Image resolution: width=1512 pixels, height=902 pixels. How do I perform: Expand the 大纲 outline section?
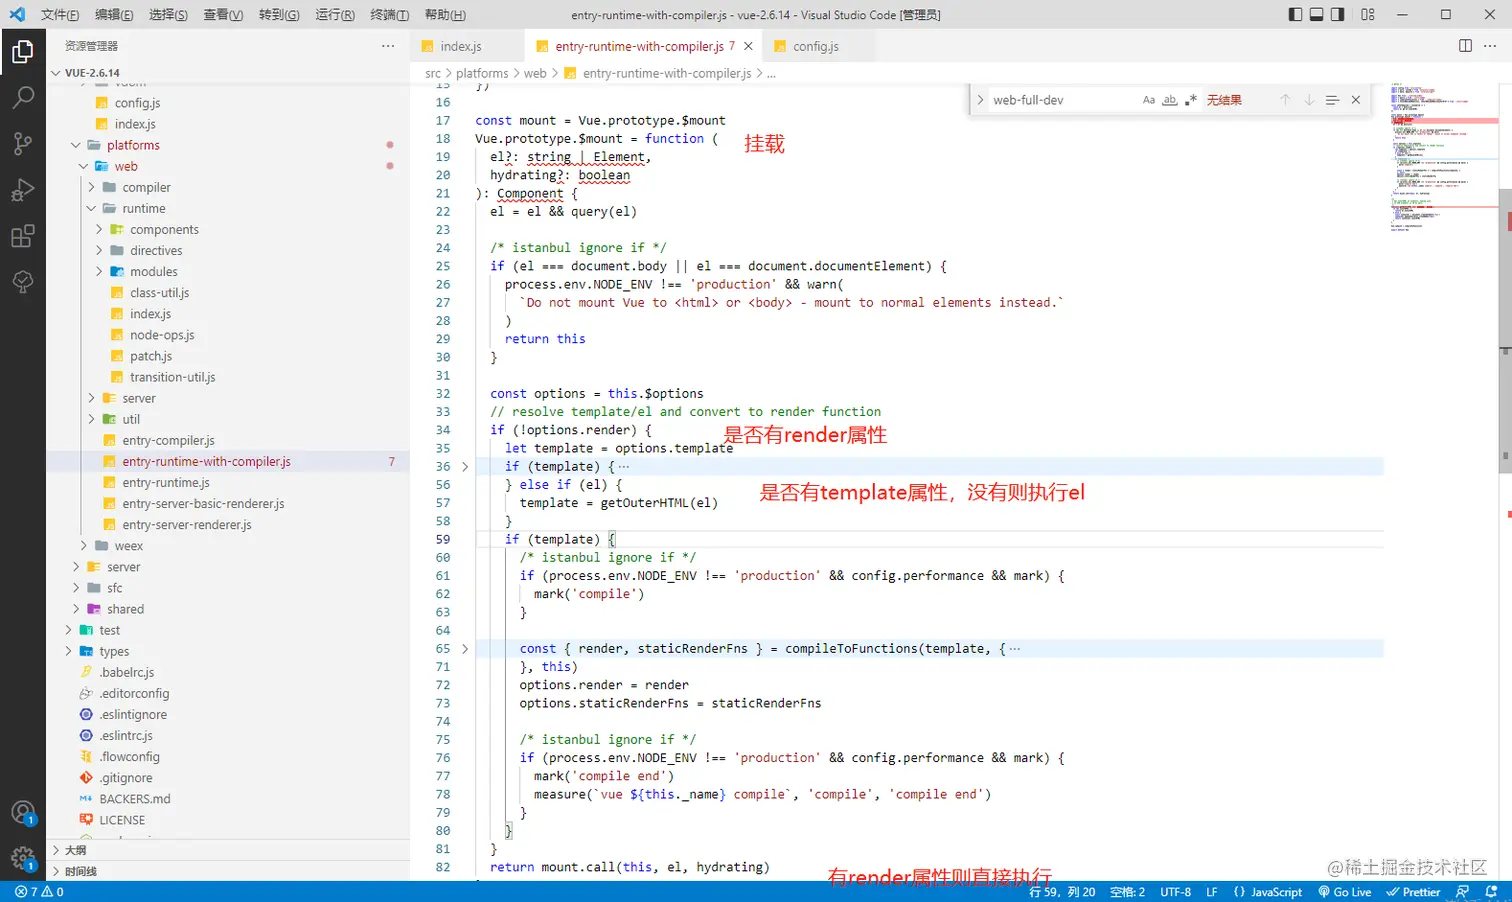point(56,850)
